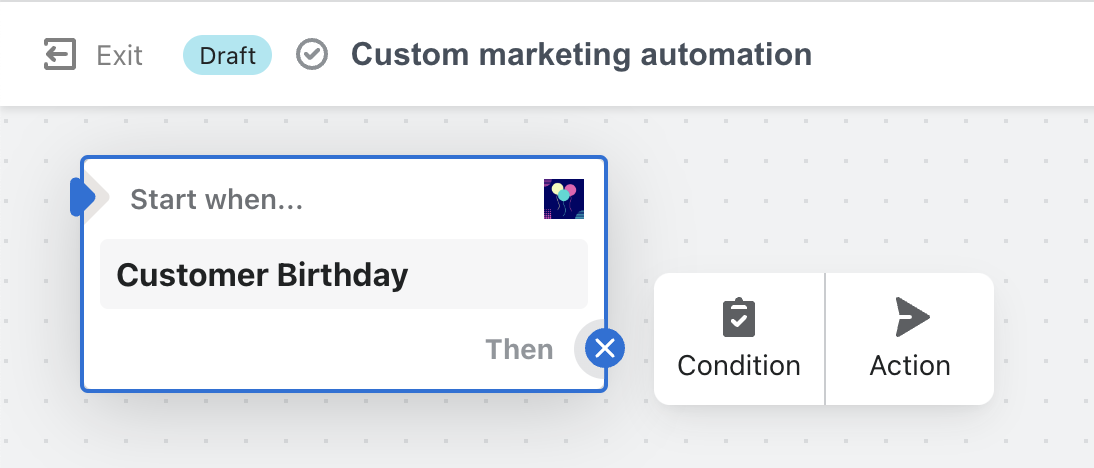Click the Condition clipboard-check icon
The height and width of the screenshot is (468, 1094).
(x=739, y=317)
